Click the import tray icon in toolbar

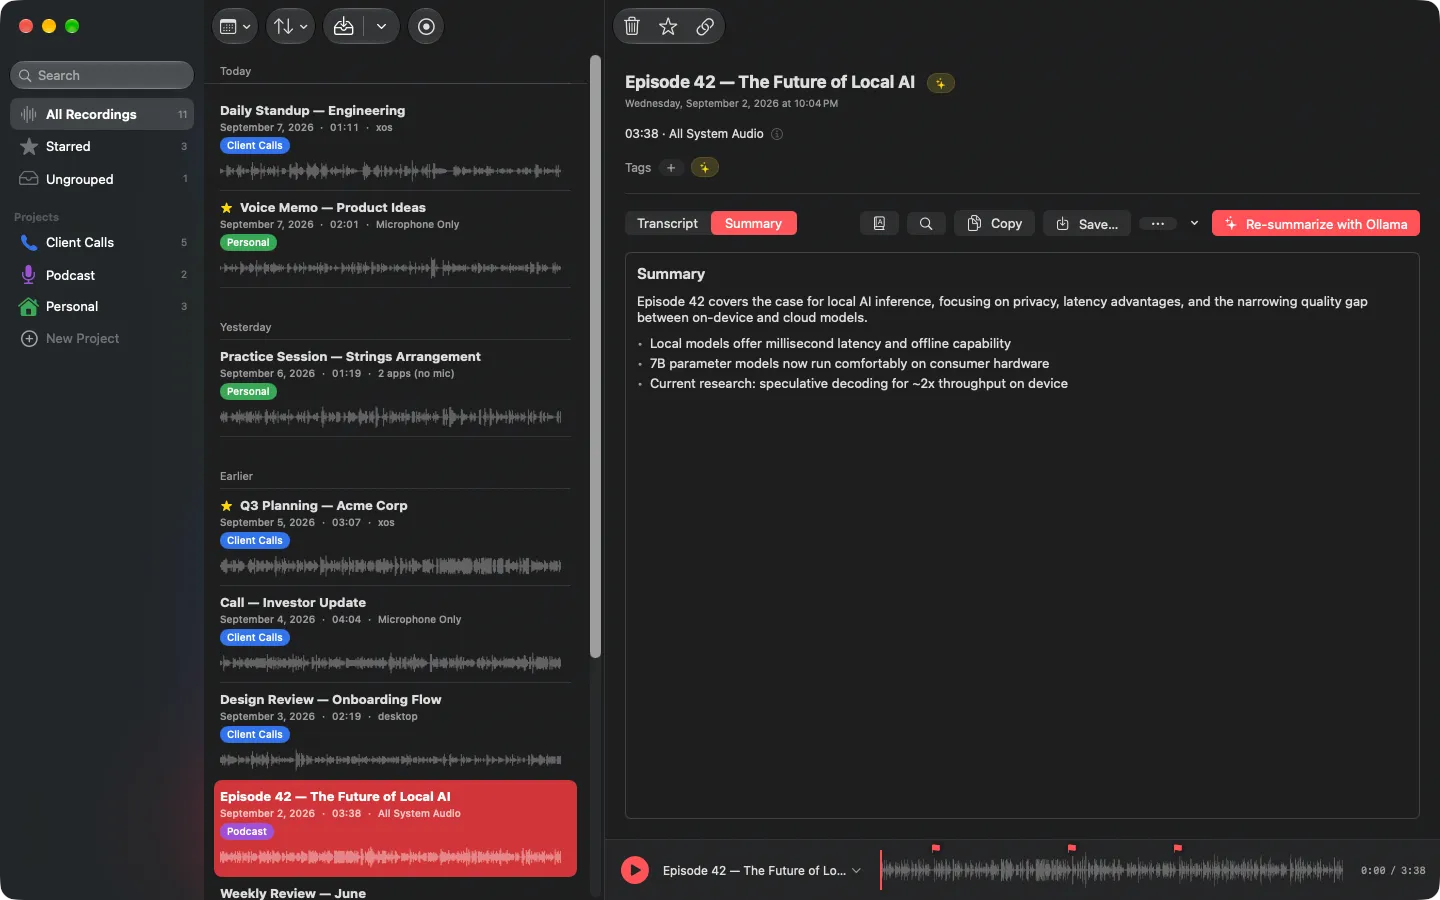344,26
